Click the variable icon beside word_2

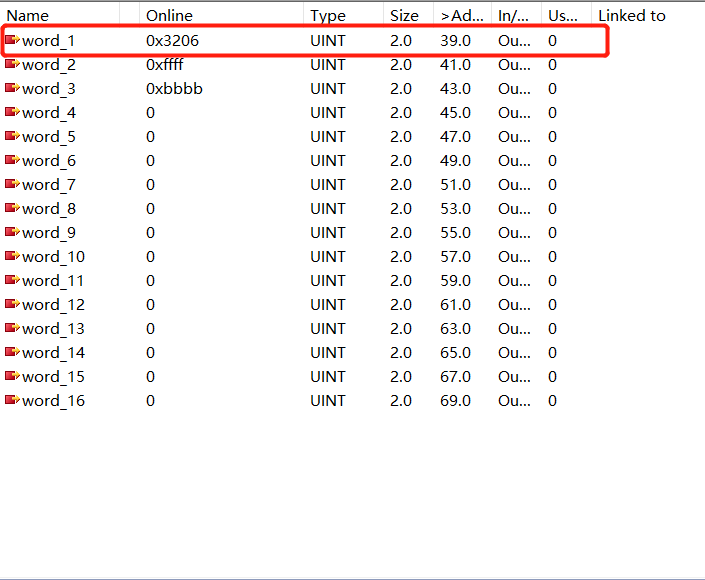coord(12,64)
